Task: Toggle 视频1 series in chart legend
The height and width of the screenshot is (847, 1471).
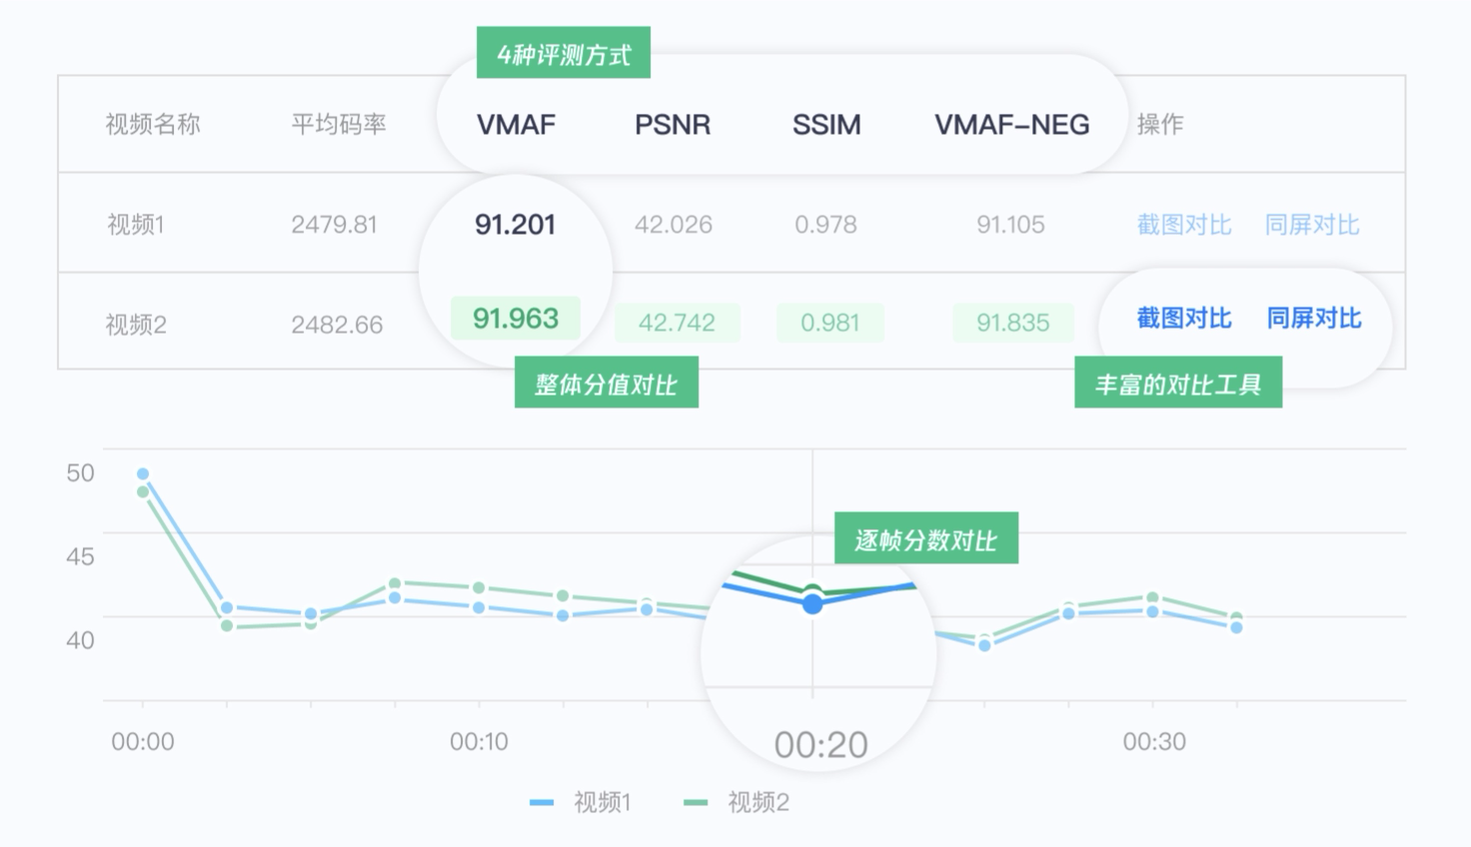Action: (x=601, y=802)
